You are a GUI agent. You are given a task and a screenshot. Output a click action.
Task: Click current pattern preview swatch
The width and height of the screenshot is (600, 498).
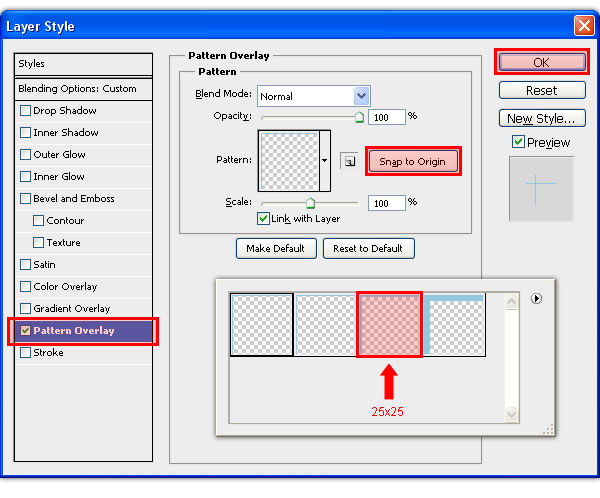pyautogui.click(x=289, y=161)
